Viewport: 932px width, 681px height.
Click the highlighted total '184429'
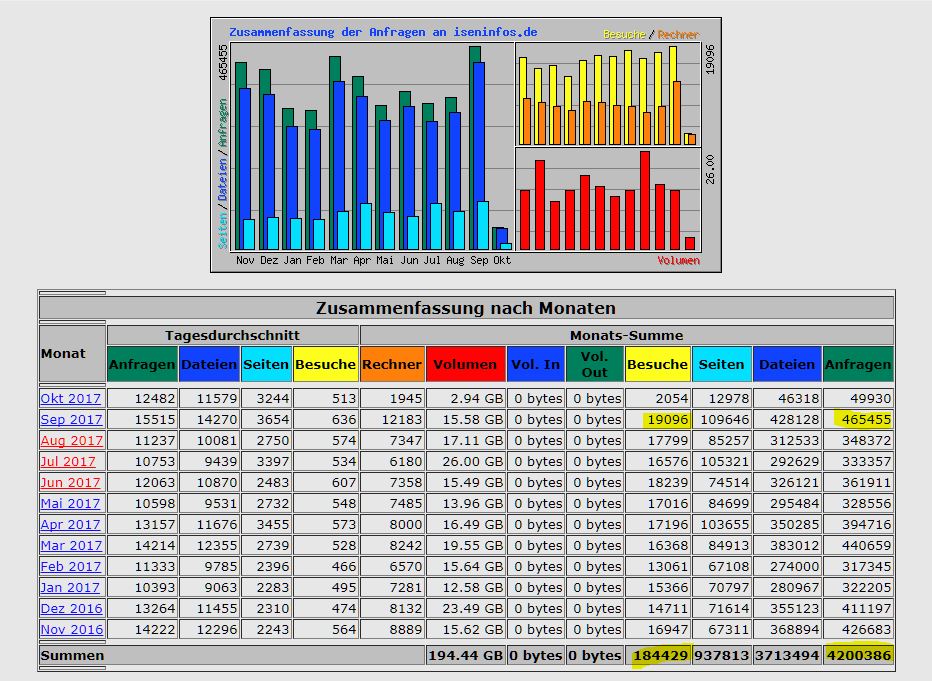coord(660,656)
